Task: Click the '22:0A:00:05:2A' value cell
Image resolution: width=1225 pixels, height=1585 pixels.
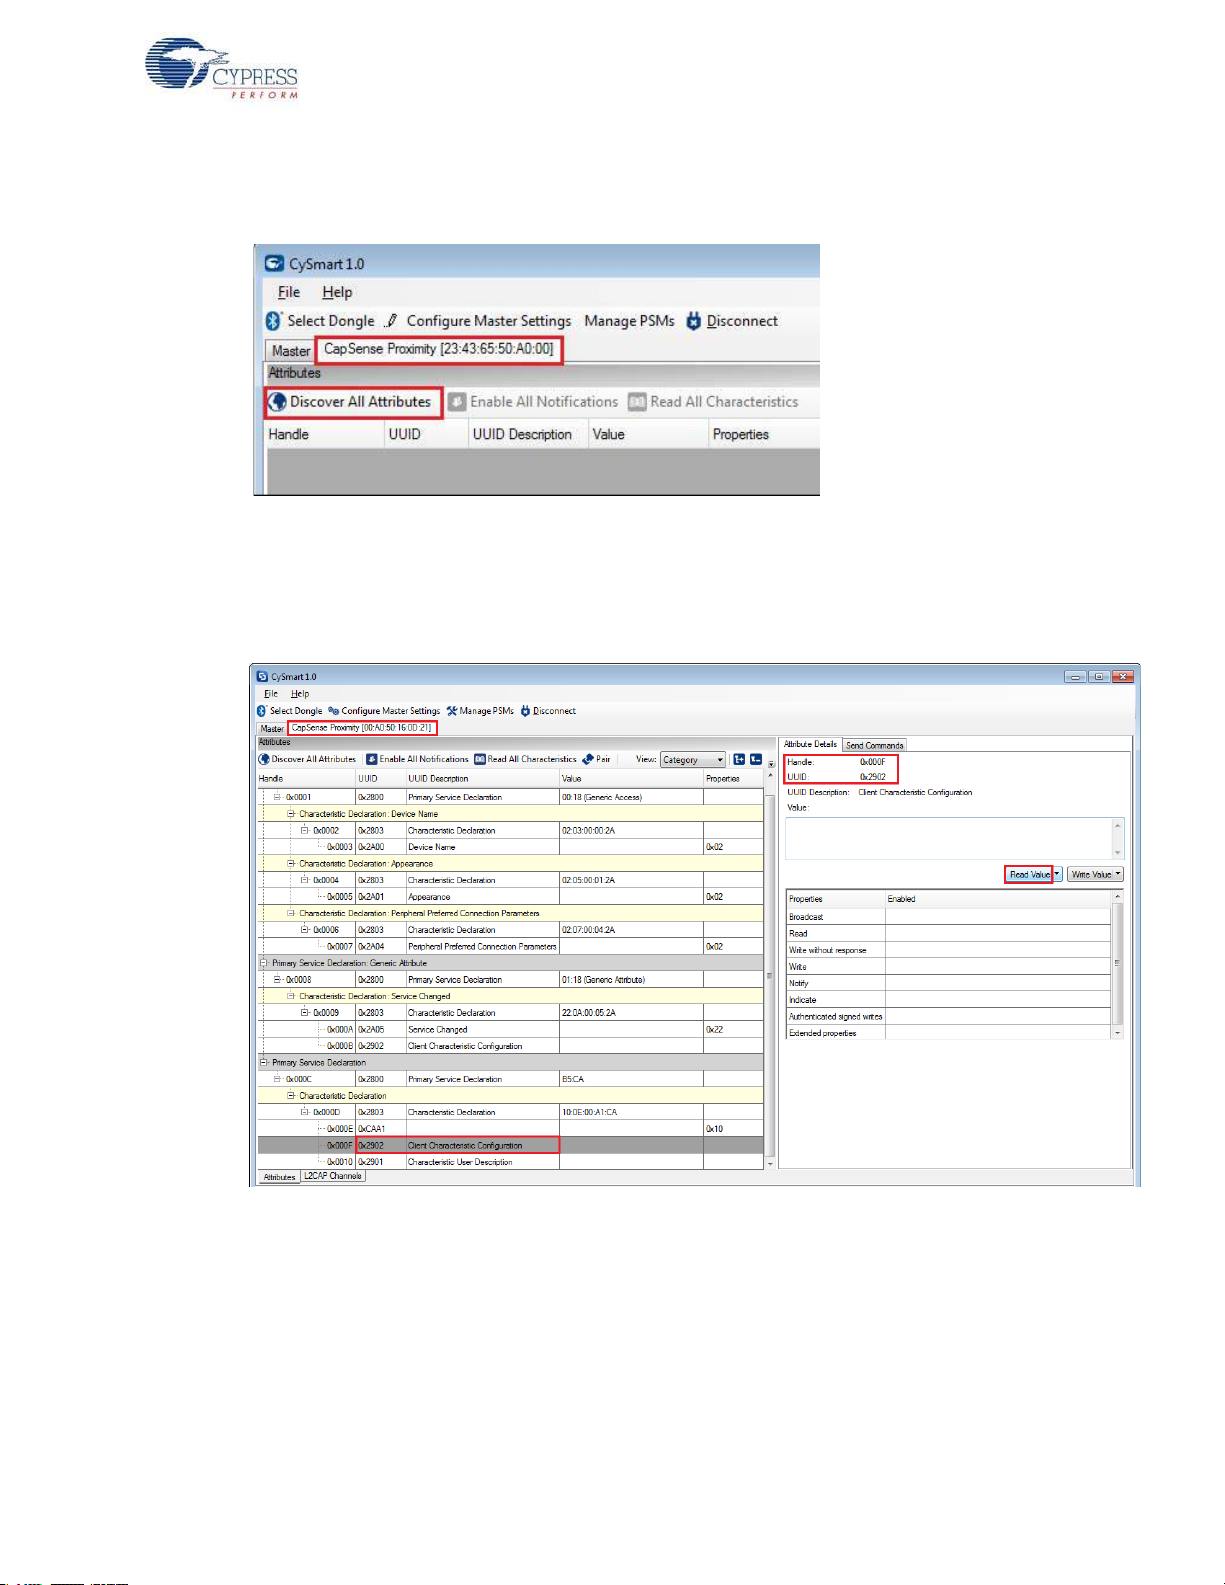Action: (x=631, y=1013)
